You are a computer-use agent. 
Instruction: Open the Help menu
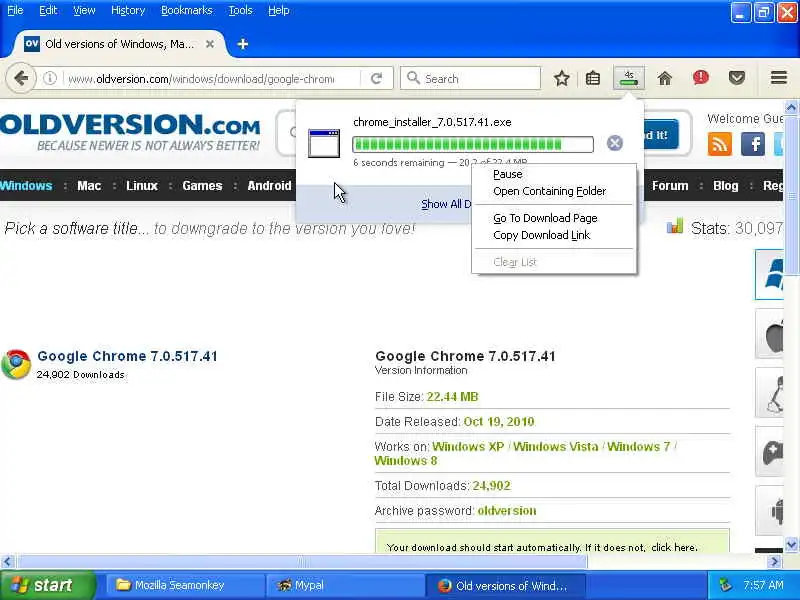279,10
